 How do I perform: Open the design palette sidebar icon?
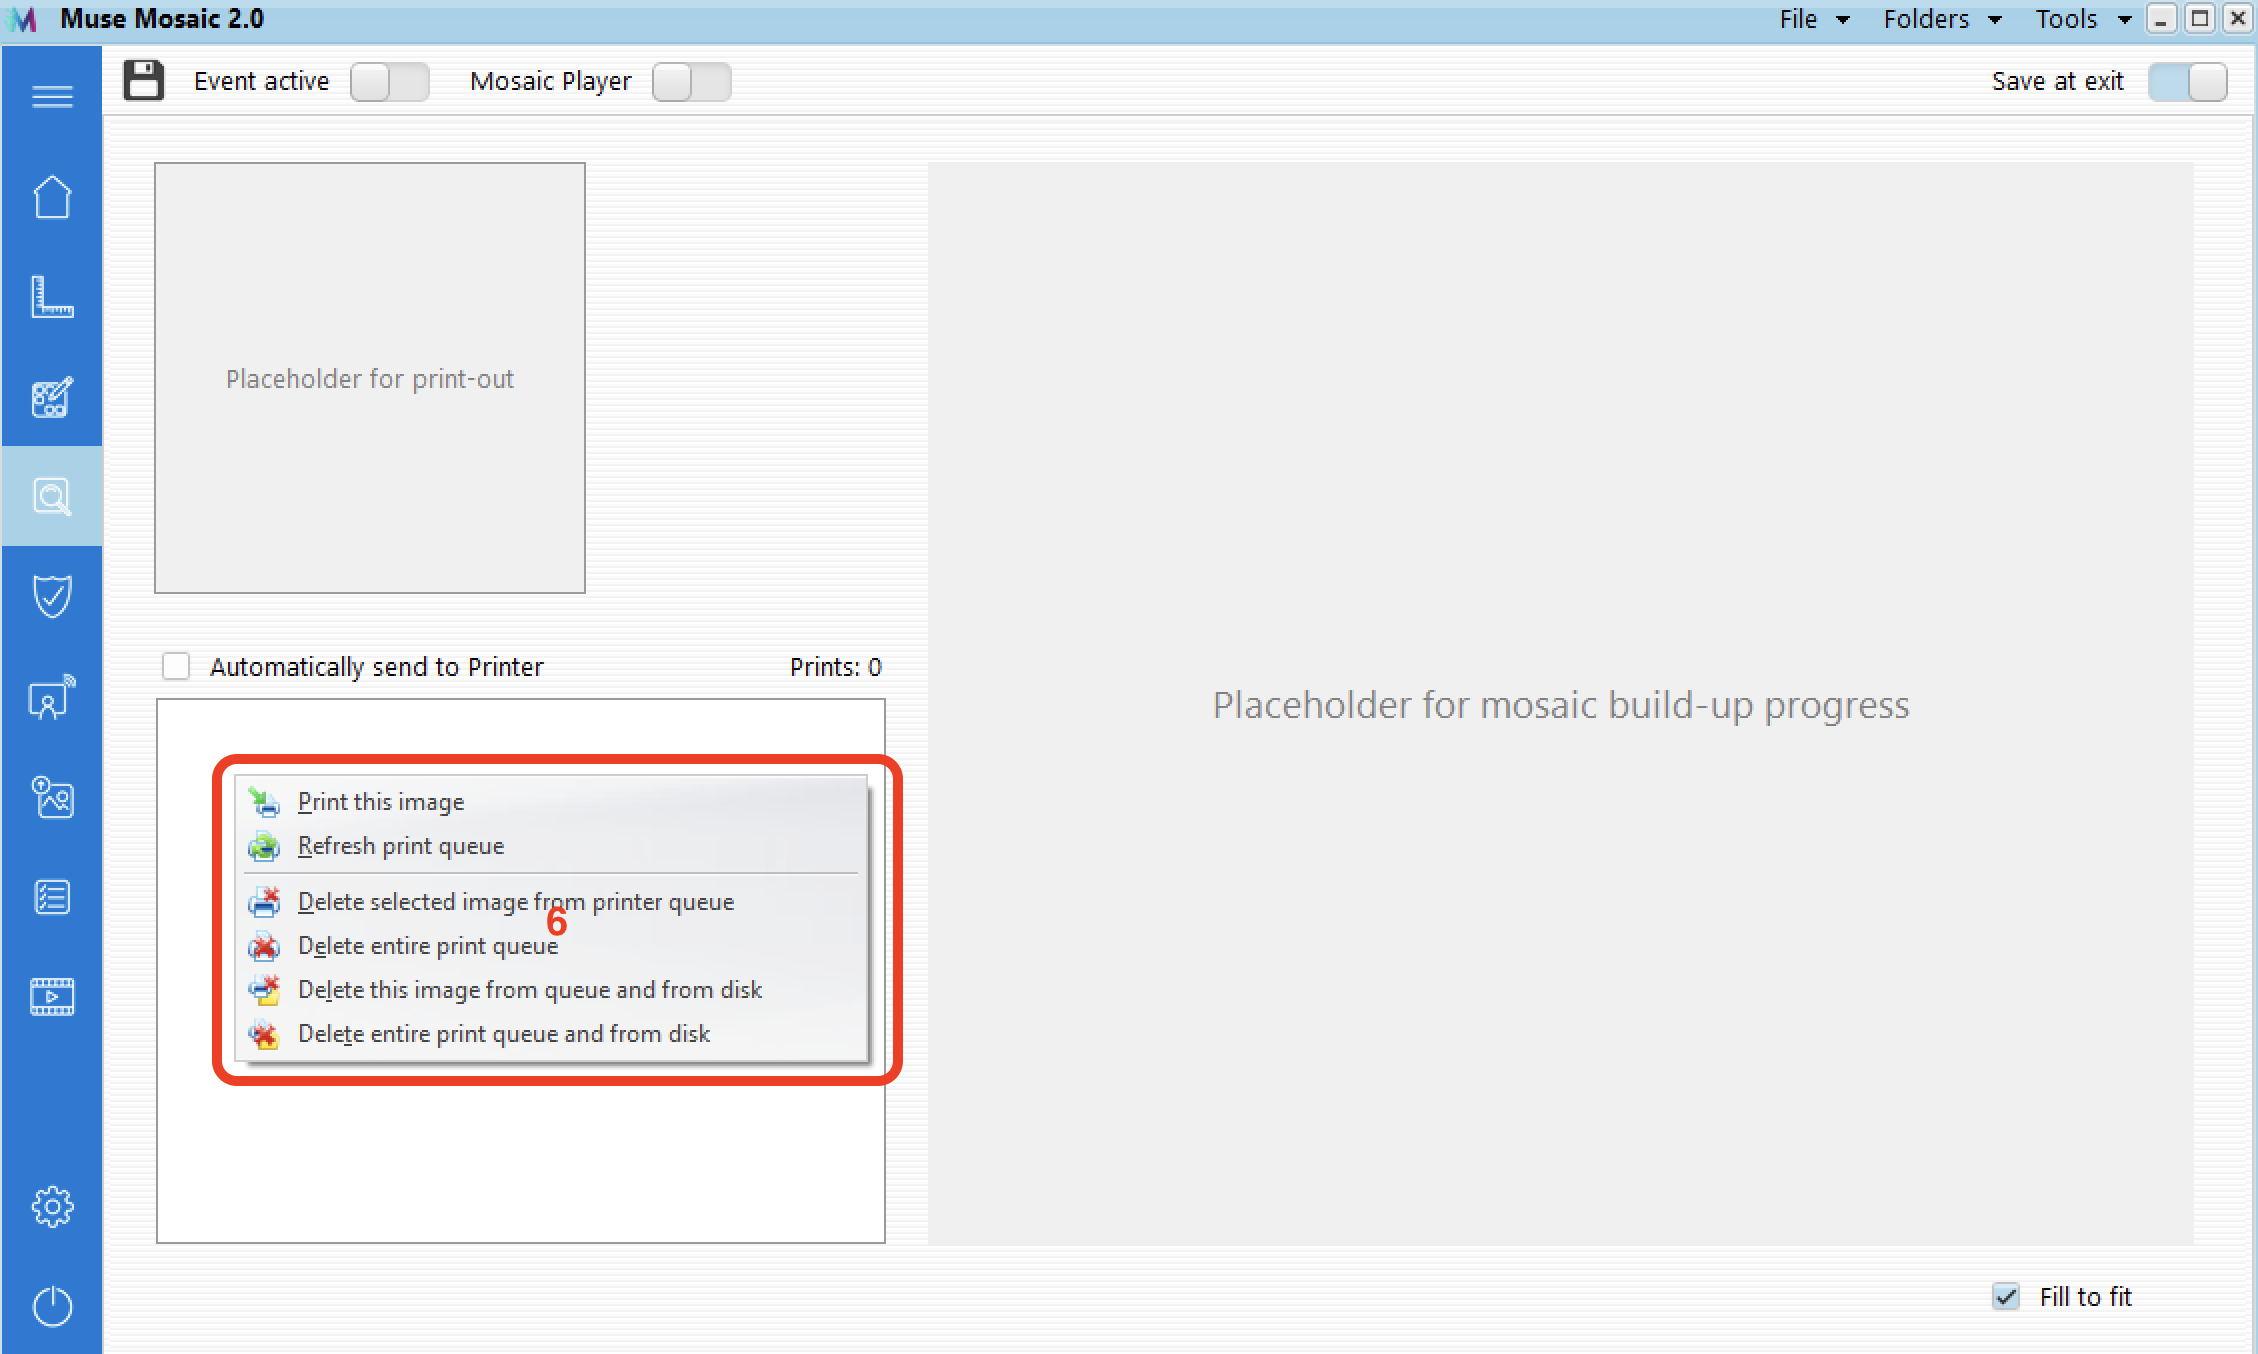52,397
